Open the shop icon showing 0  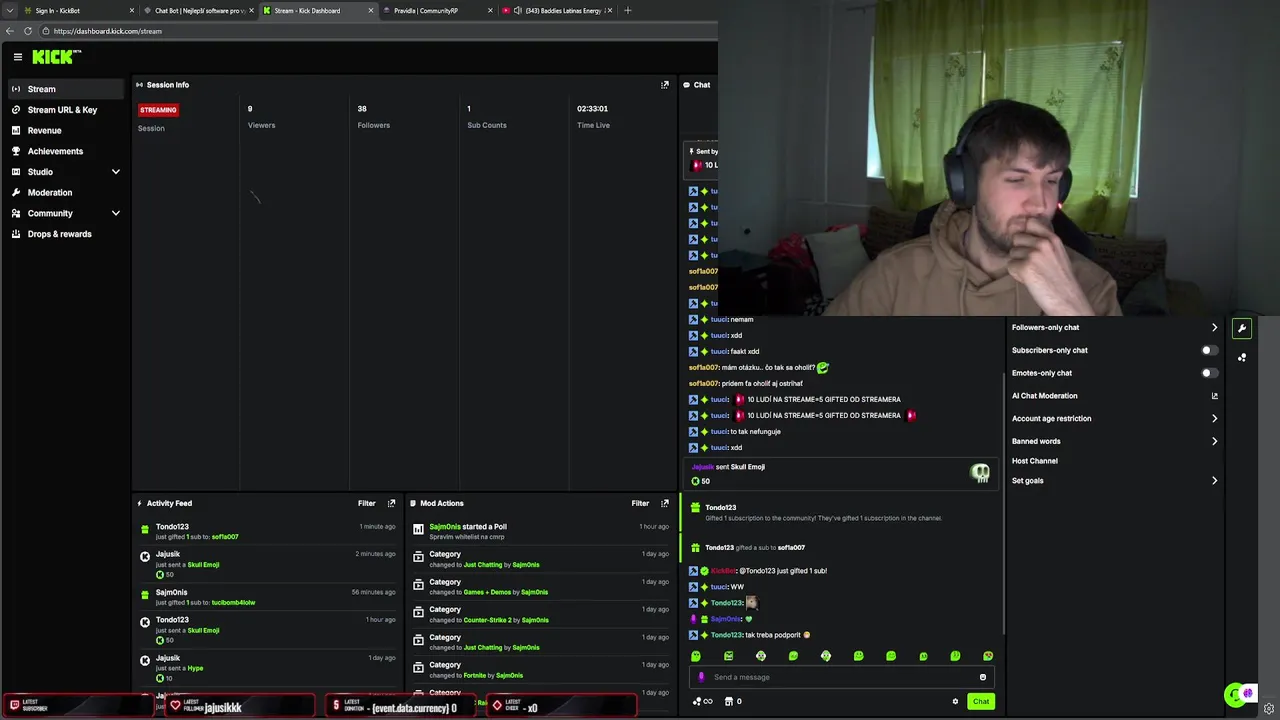pyautogui.click(x=732, y=701)
